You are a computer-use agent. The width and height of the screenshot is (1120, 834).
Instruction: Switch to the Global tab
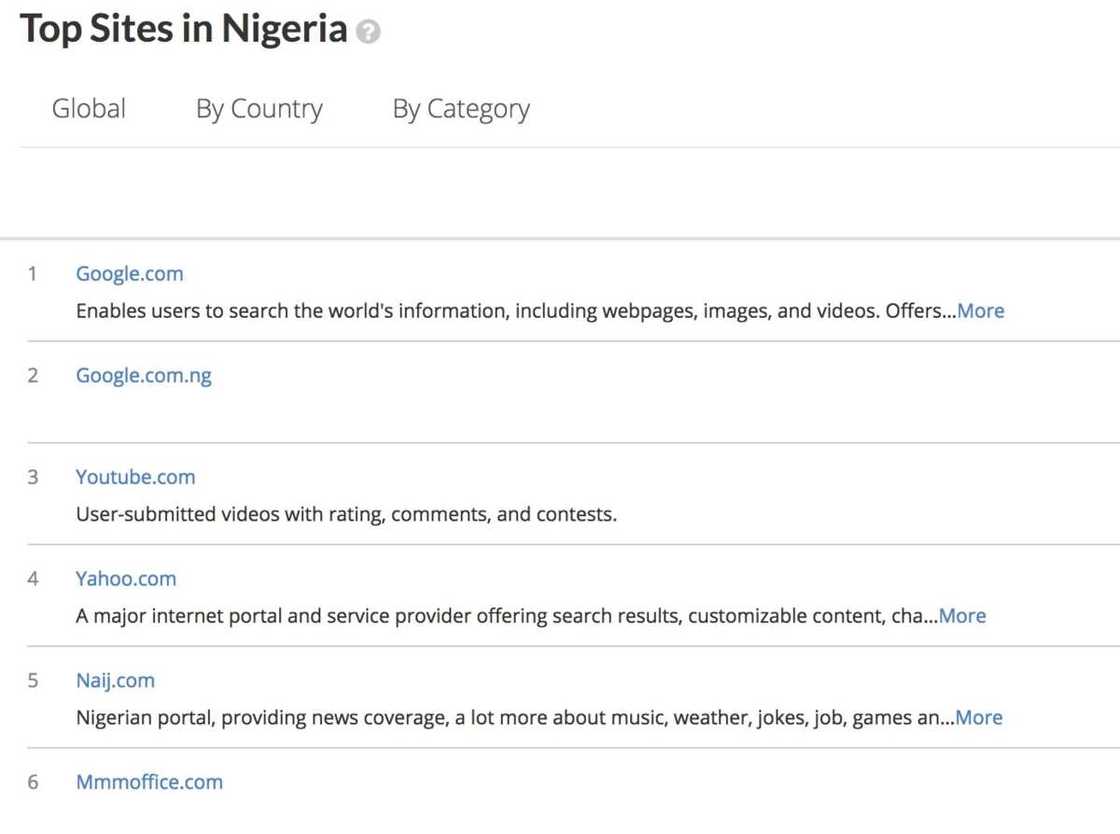click(88, 108)
